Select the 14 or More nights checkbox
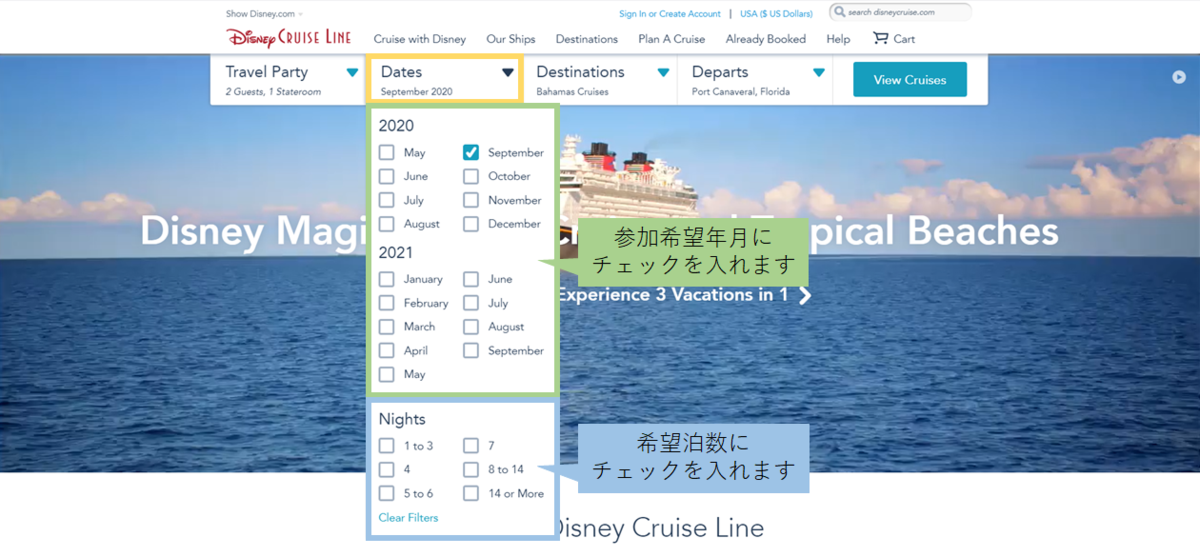1200x557 pixels. click(470, 493)
